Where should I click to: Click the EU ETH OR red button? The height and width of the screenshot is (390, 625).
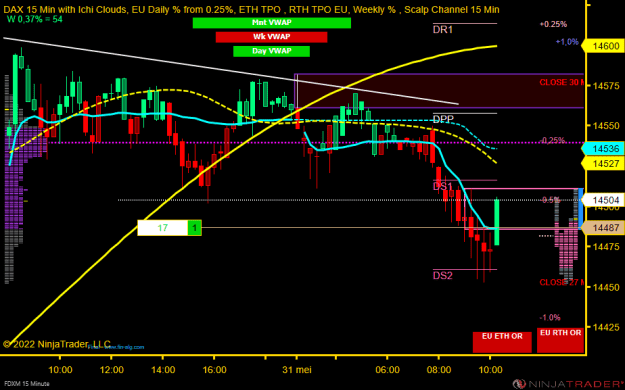(502, 342)
